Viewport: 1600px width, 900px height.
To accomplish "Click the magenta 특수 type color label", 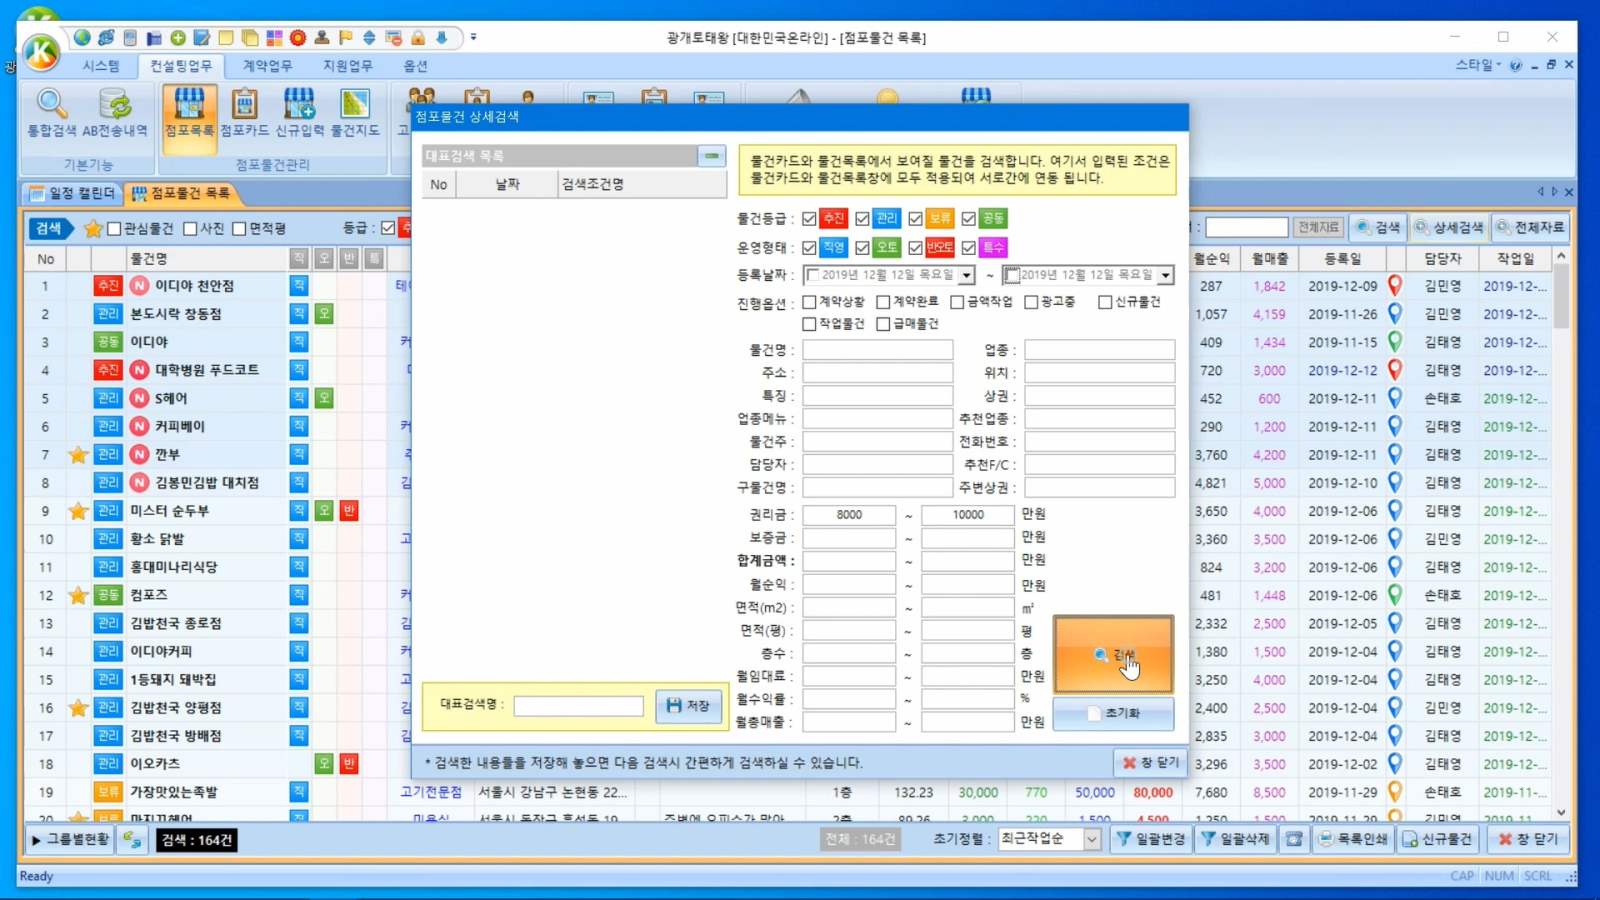I will pyautogui.click(x=993, y=247).
